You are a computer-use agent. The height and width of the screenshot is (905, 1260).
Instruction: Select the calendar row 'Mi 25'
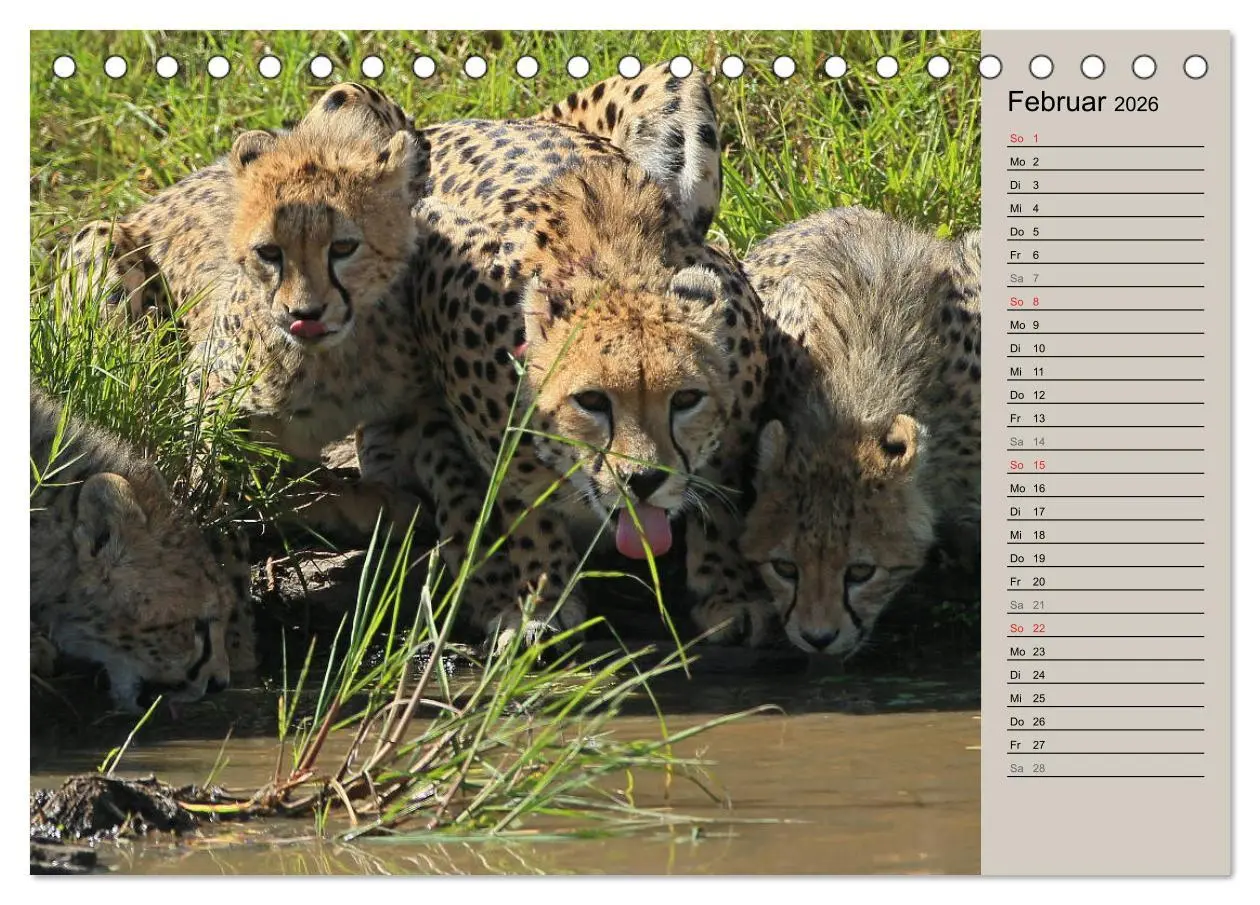coord(1105,698)
